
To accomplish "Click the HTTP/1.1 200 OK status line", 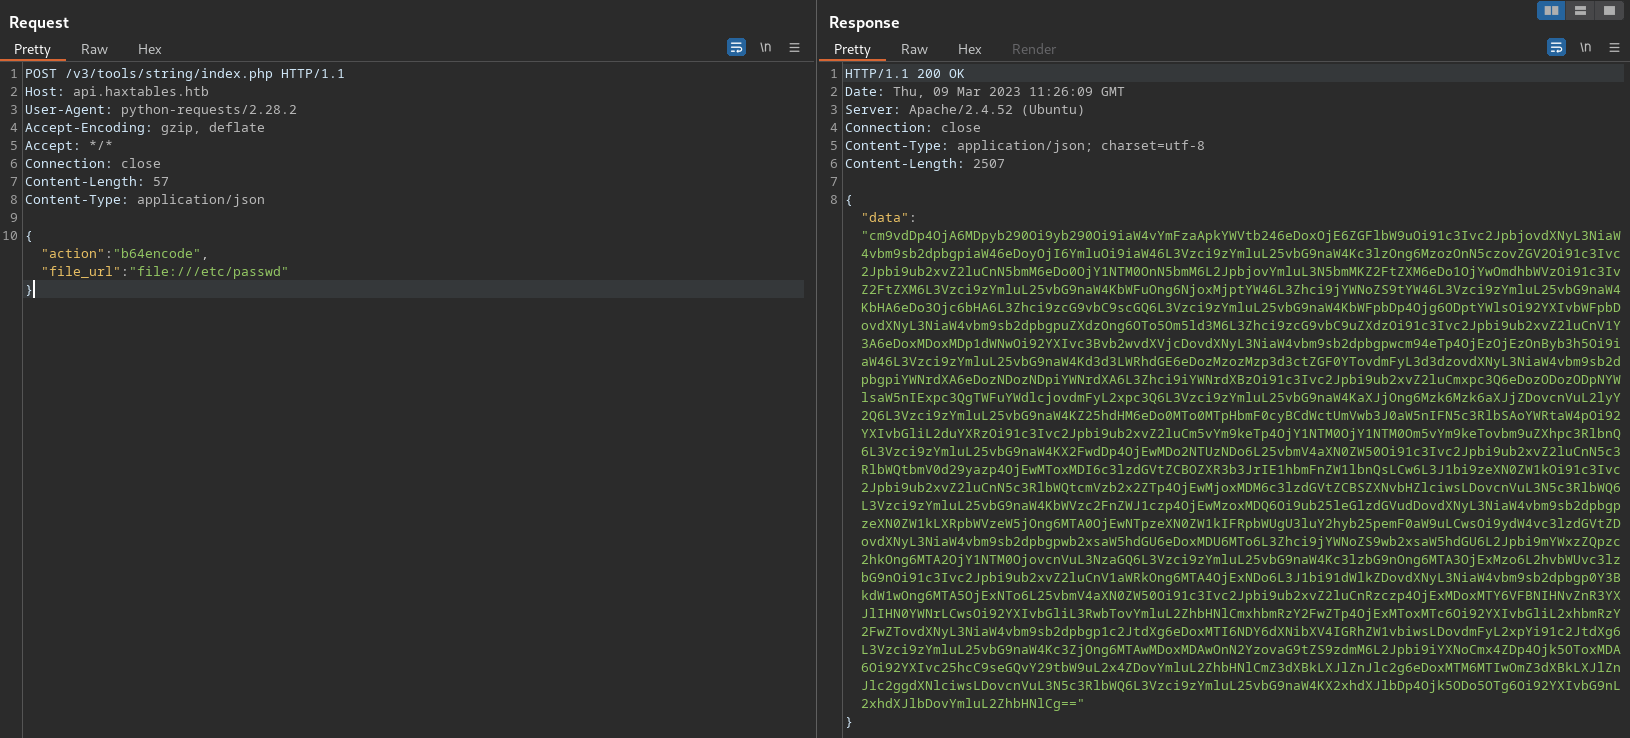I will click(904, 74).
